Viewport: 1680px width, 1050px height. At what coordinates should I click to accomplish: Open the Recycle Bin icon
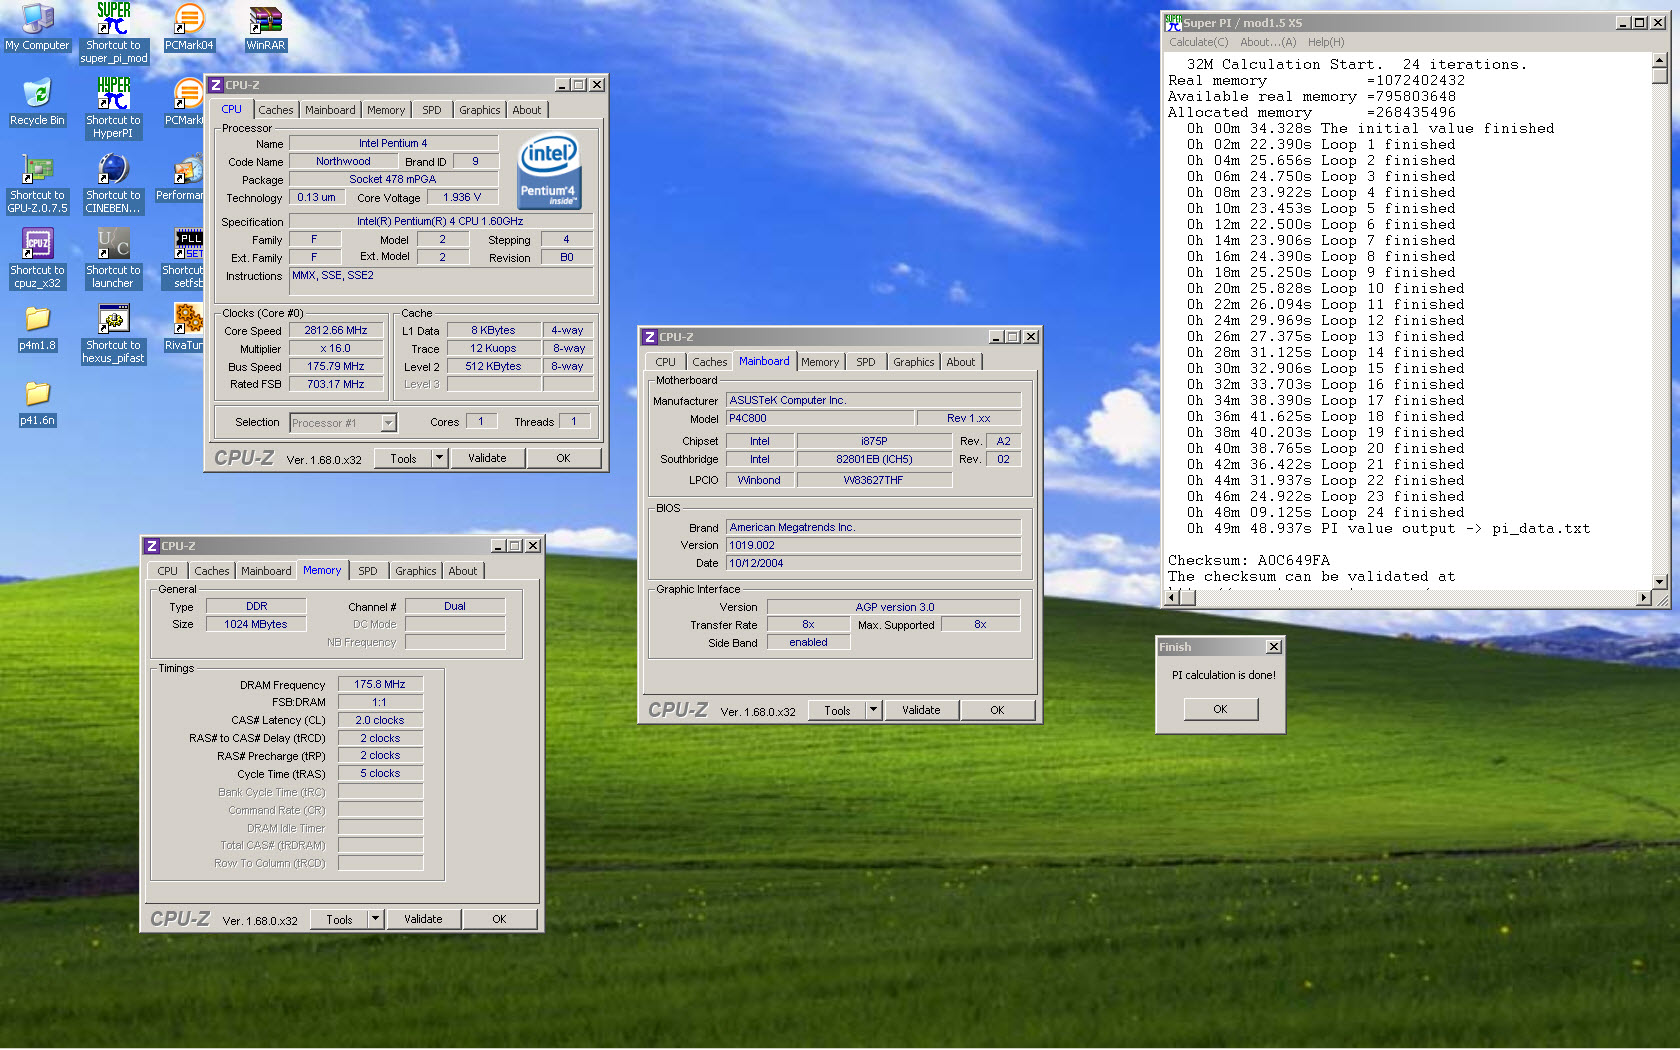(37, 101)
